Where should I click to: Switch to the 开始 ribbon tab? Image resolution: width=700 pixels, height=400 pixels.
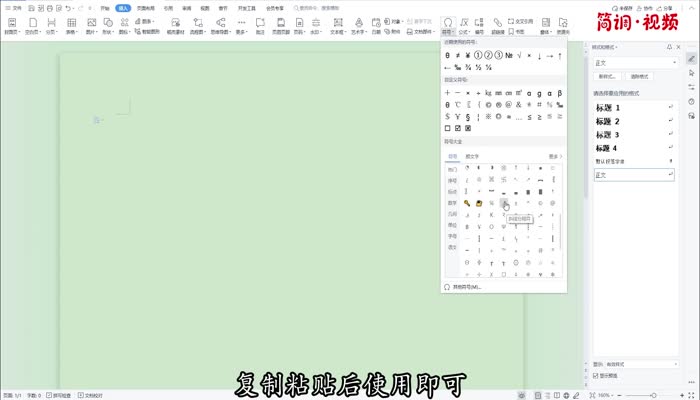(x=105, y=8)
